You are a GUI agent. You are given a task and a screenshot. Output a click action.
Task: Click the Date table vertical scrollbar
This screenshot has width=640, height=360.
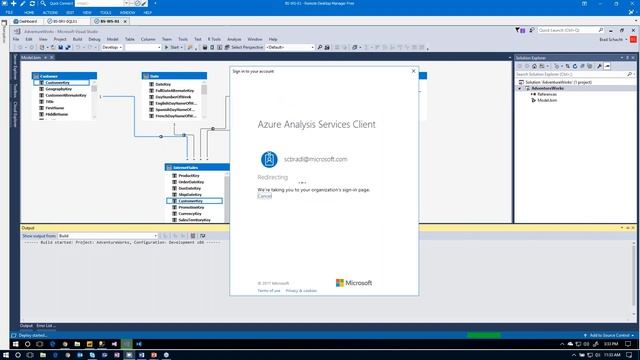coord(204,100)
